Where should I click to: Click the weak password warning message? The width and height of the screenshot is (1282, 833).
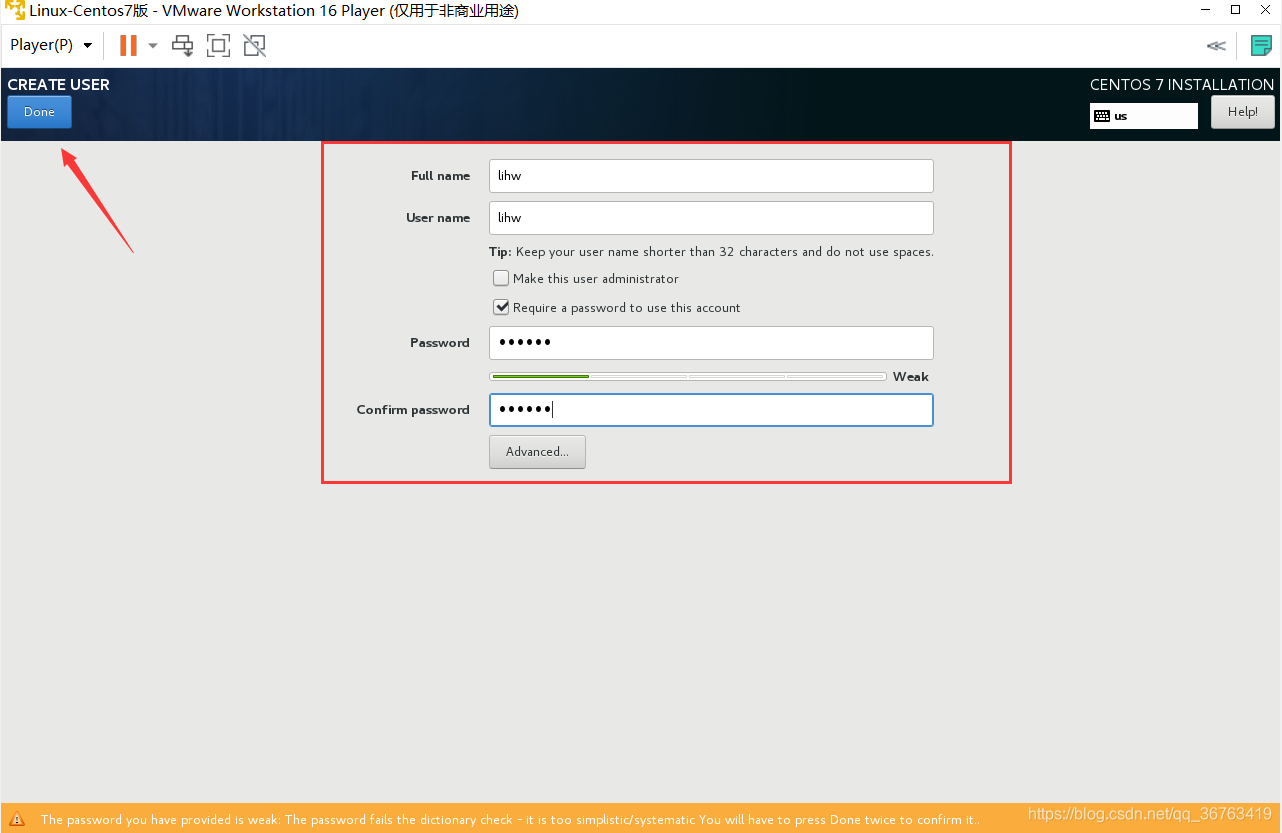509,819
